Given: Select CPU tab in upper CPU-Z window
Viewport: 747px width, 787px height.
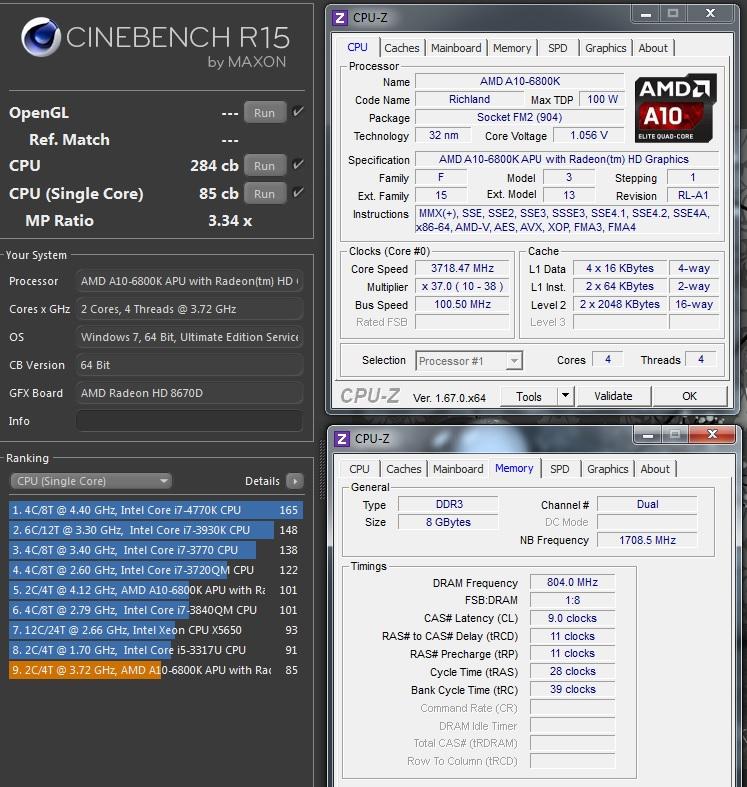Looking at the screenshot, I should (x=357, y=47).
